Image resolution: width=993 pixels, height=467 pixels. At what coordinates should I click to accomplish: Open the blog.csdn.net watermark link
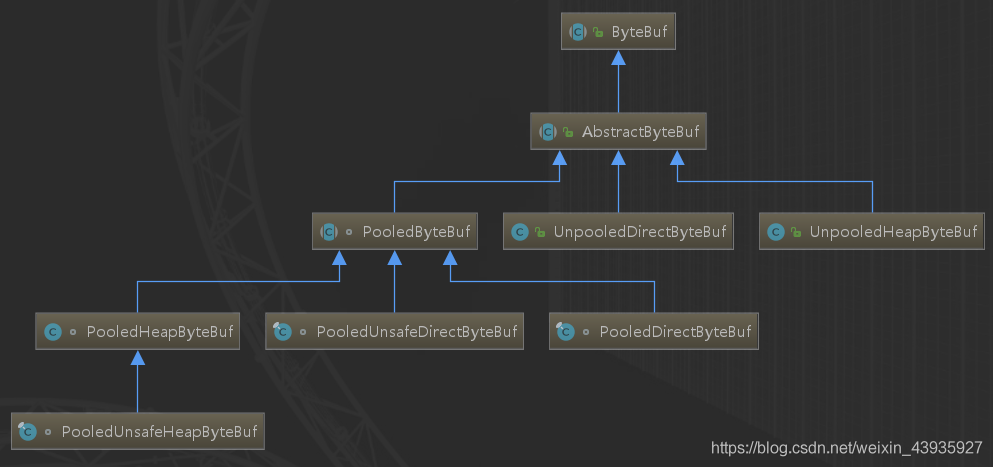(x=846, y=449)
